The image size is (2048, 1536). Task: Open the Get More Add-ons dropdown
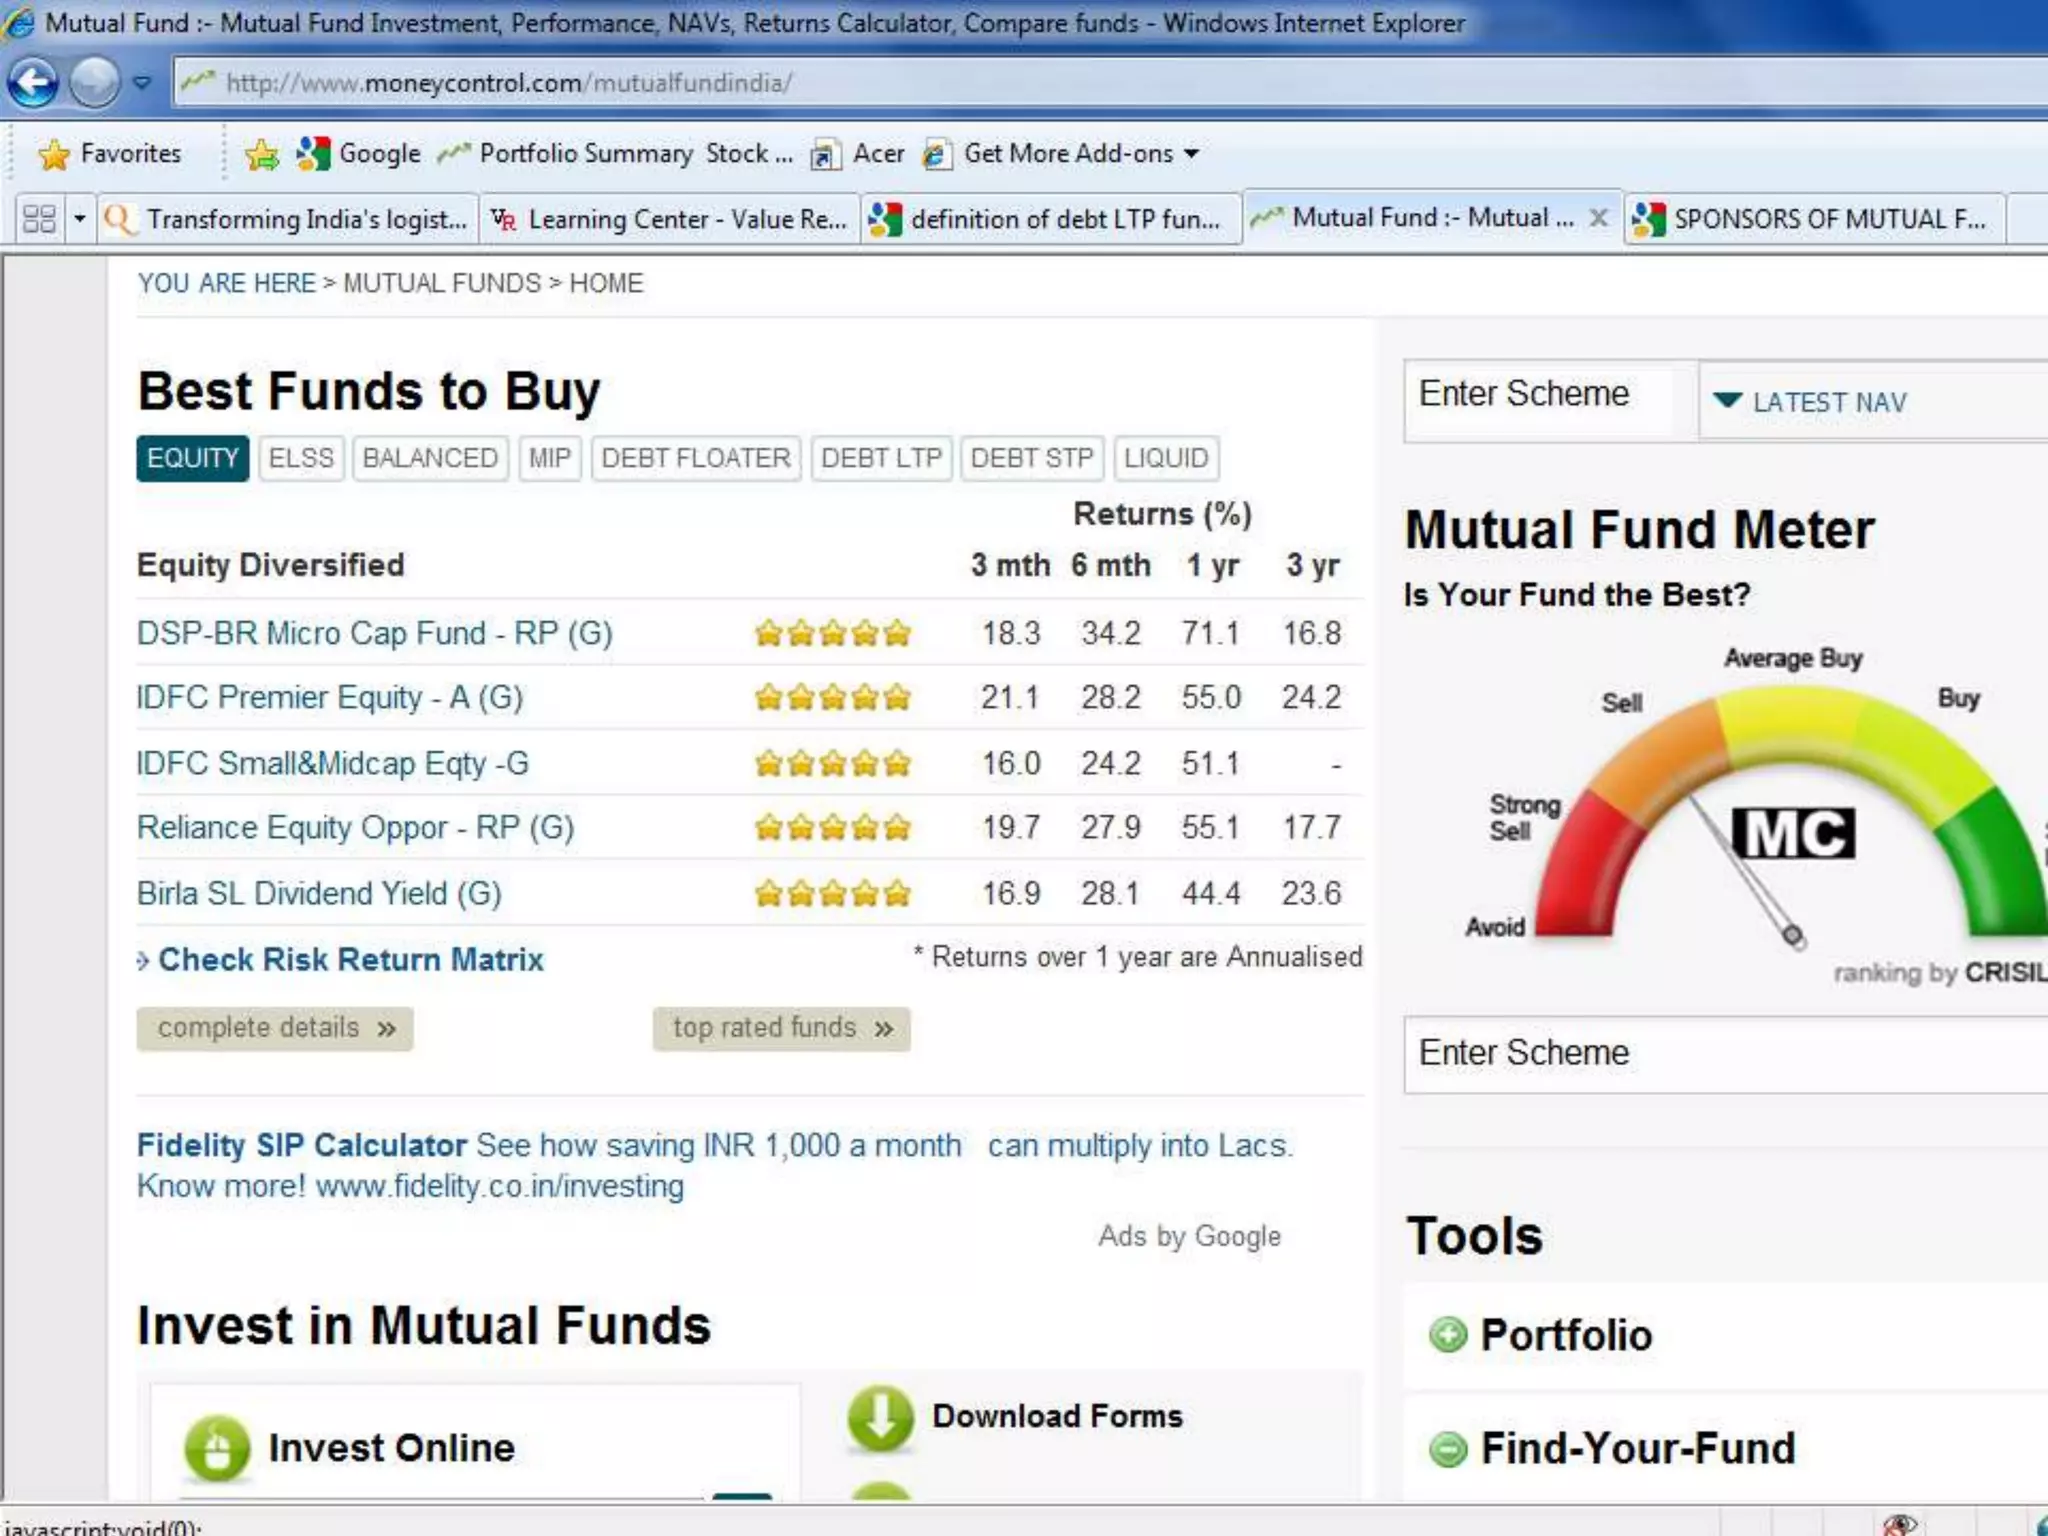click(1191, 154)
